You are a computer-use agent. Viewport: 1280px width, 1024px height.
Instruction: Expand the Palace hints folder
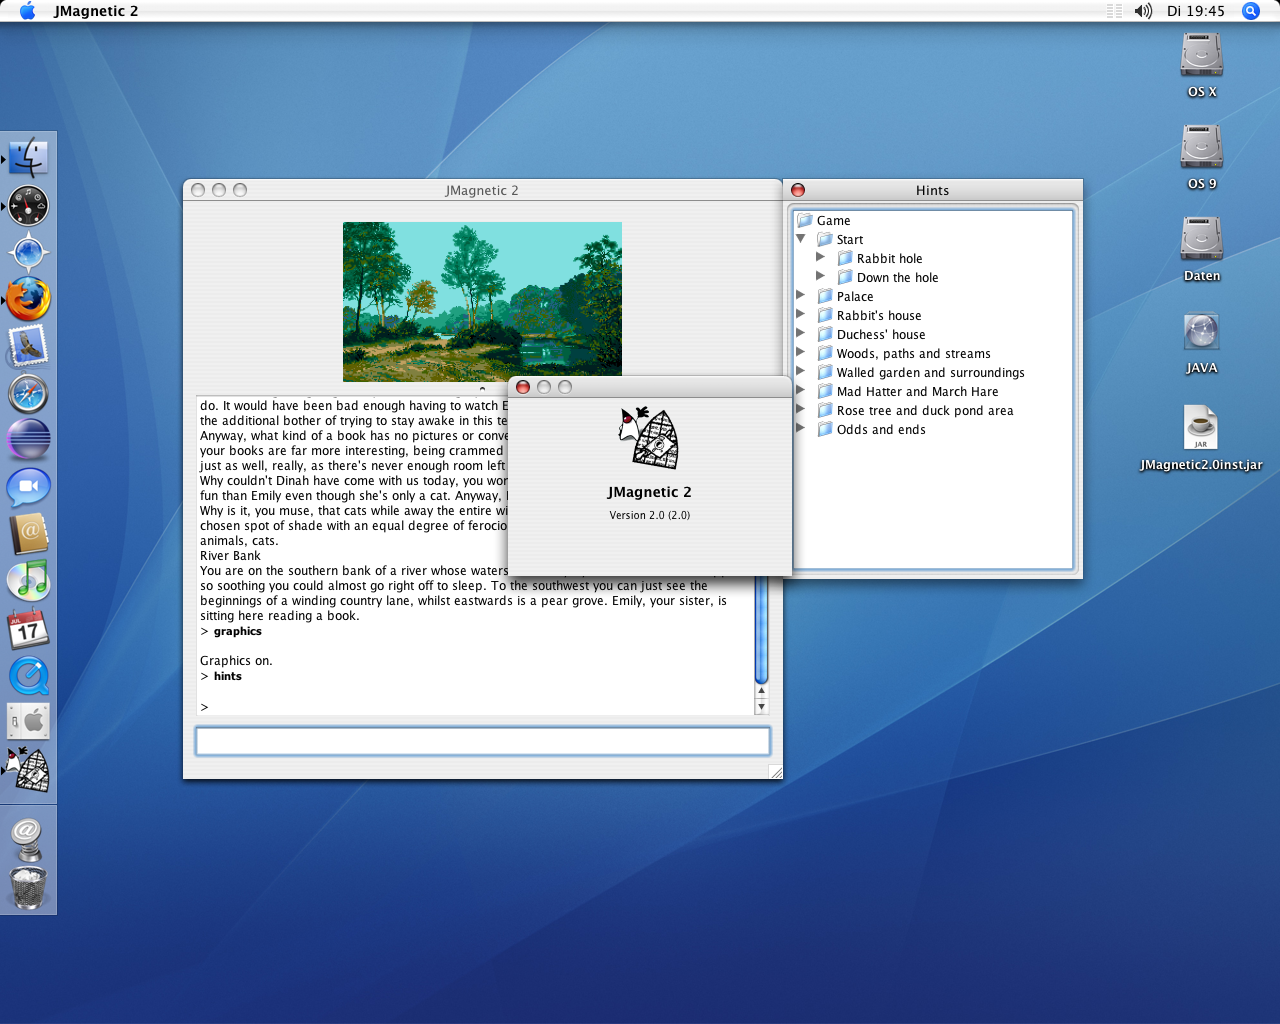[x=800, y=296]
